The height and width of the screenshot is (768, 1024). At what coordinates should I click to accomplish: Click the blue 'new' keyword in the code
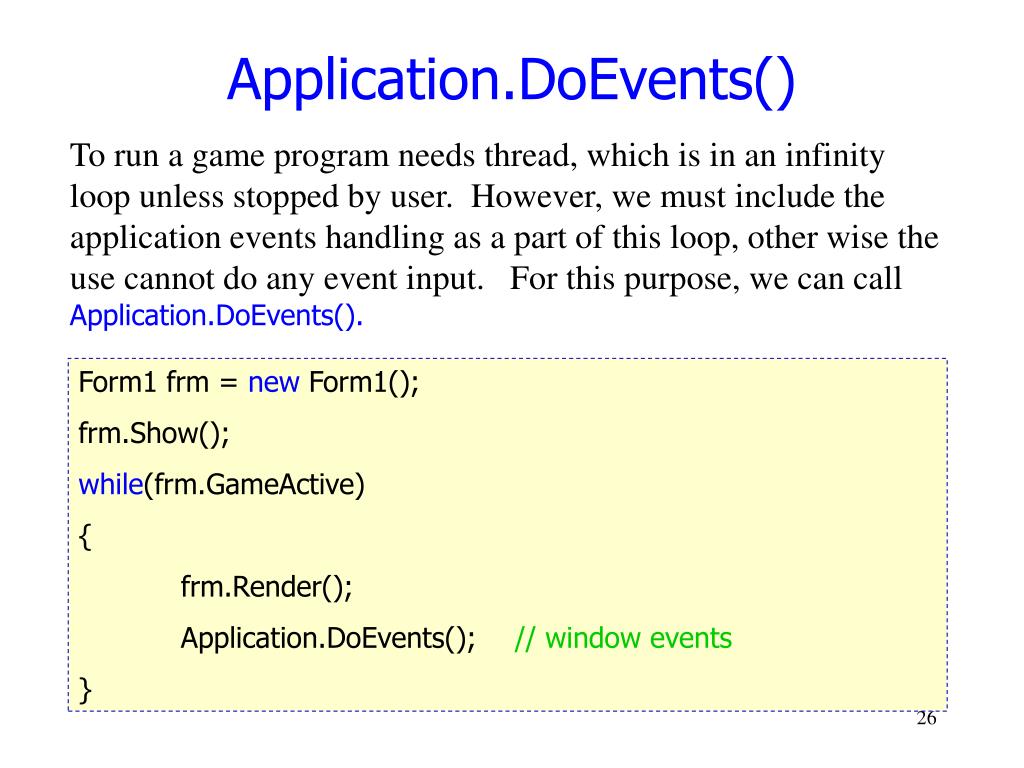click(x=274, y=383)
